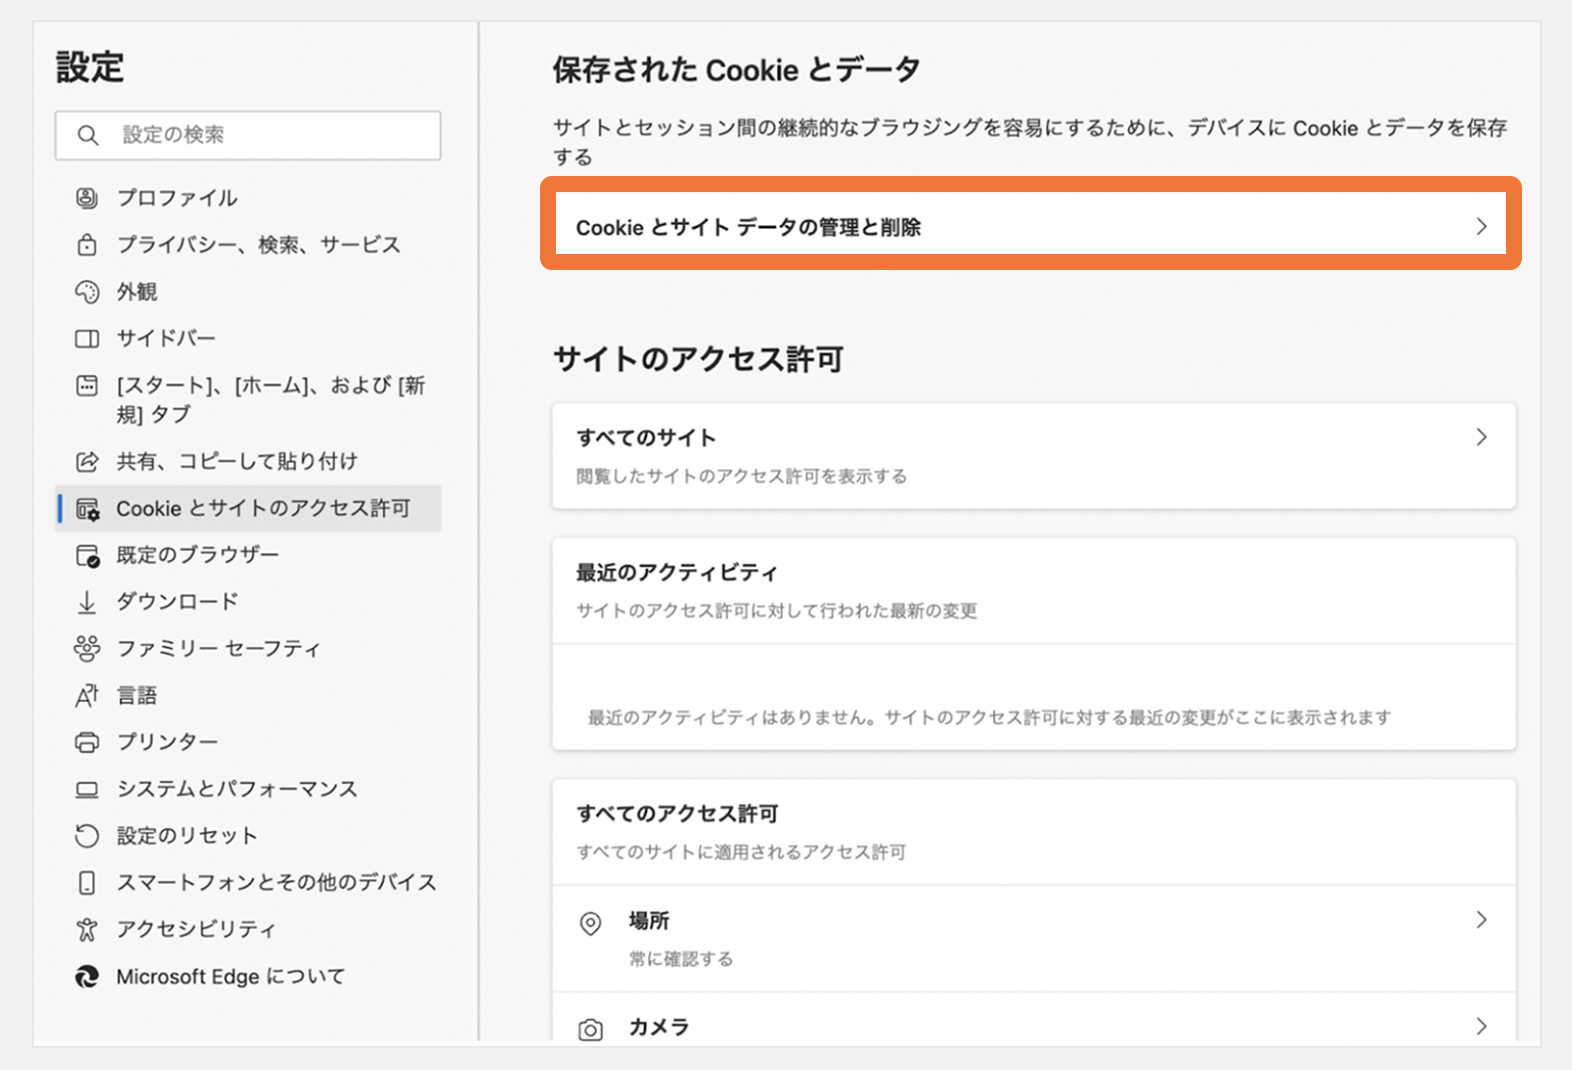Image resolution: width=1572 pixels, height=1070 pixels.
Task: Click the share icon for 共有、コピーして貼り付け
Action: 87,462
